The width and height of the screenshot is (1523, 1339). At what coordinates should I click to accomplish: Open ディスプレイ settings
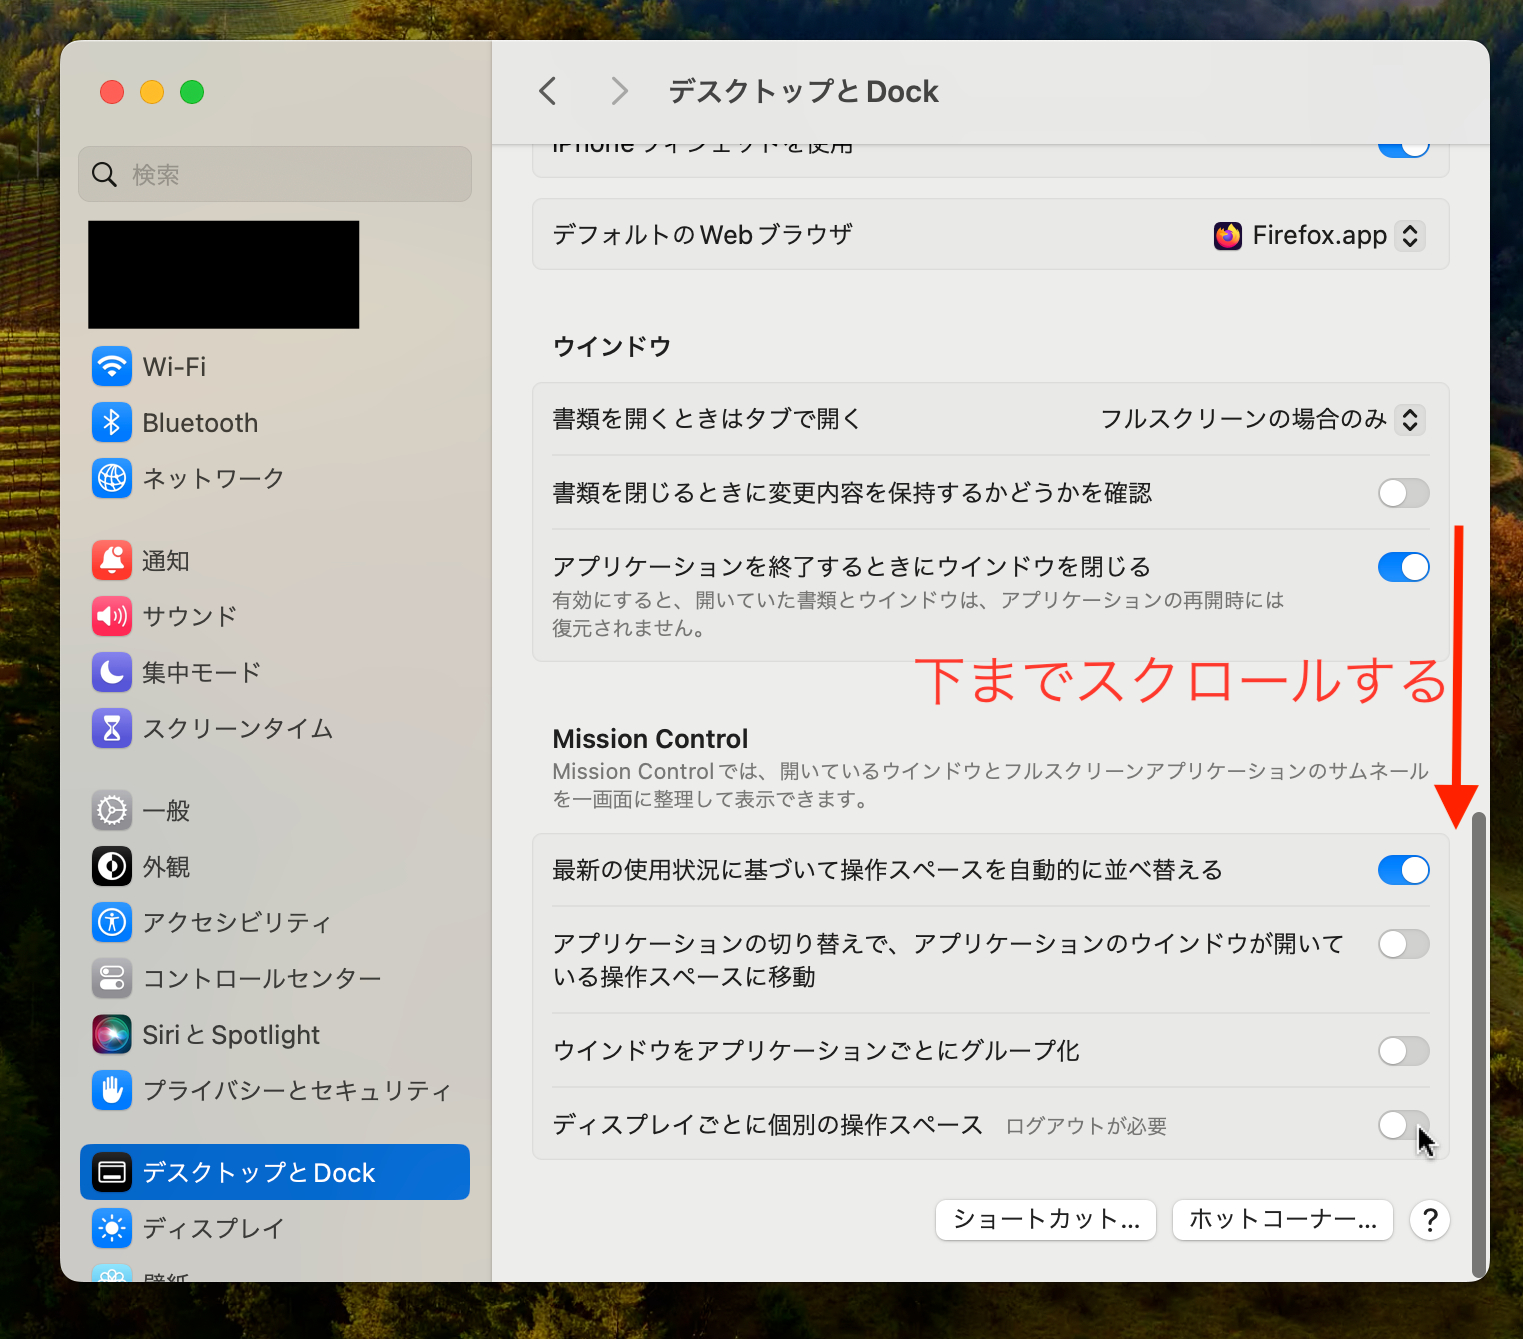click(213, 1228)
